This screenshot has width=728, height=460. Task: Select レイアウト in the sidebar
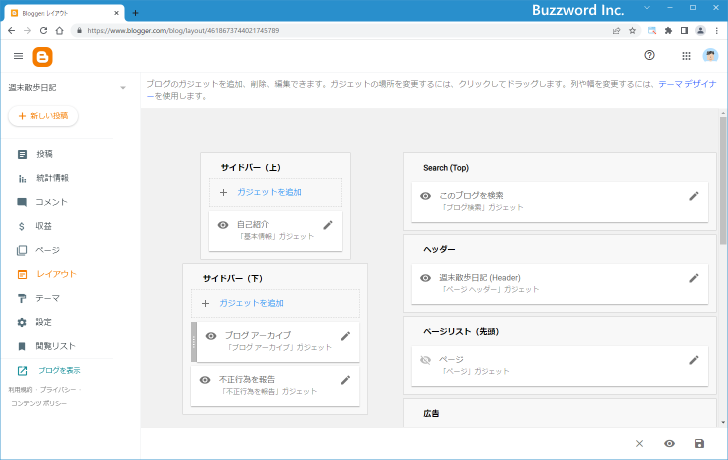(47, 274)
